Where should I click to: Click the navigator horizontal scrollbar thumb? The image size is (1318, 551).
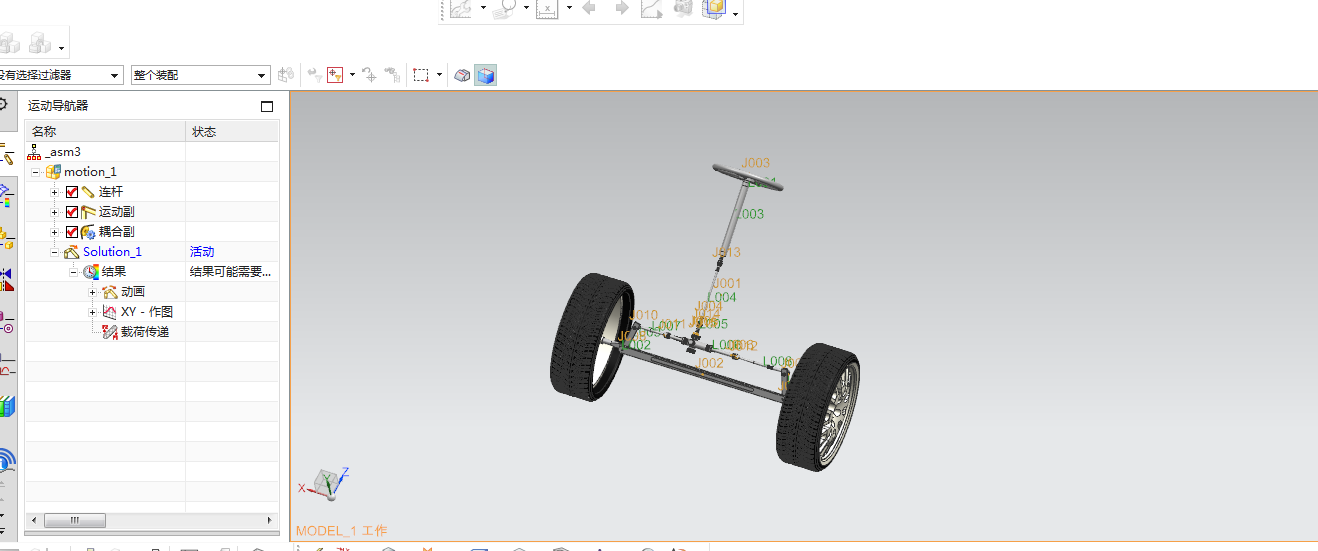[x=74, y=520]
